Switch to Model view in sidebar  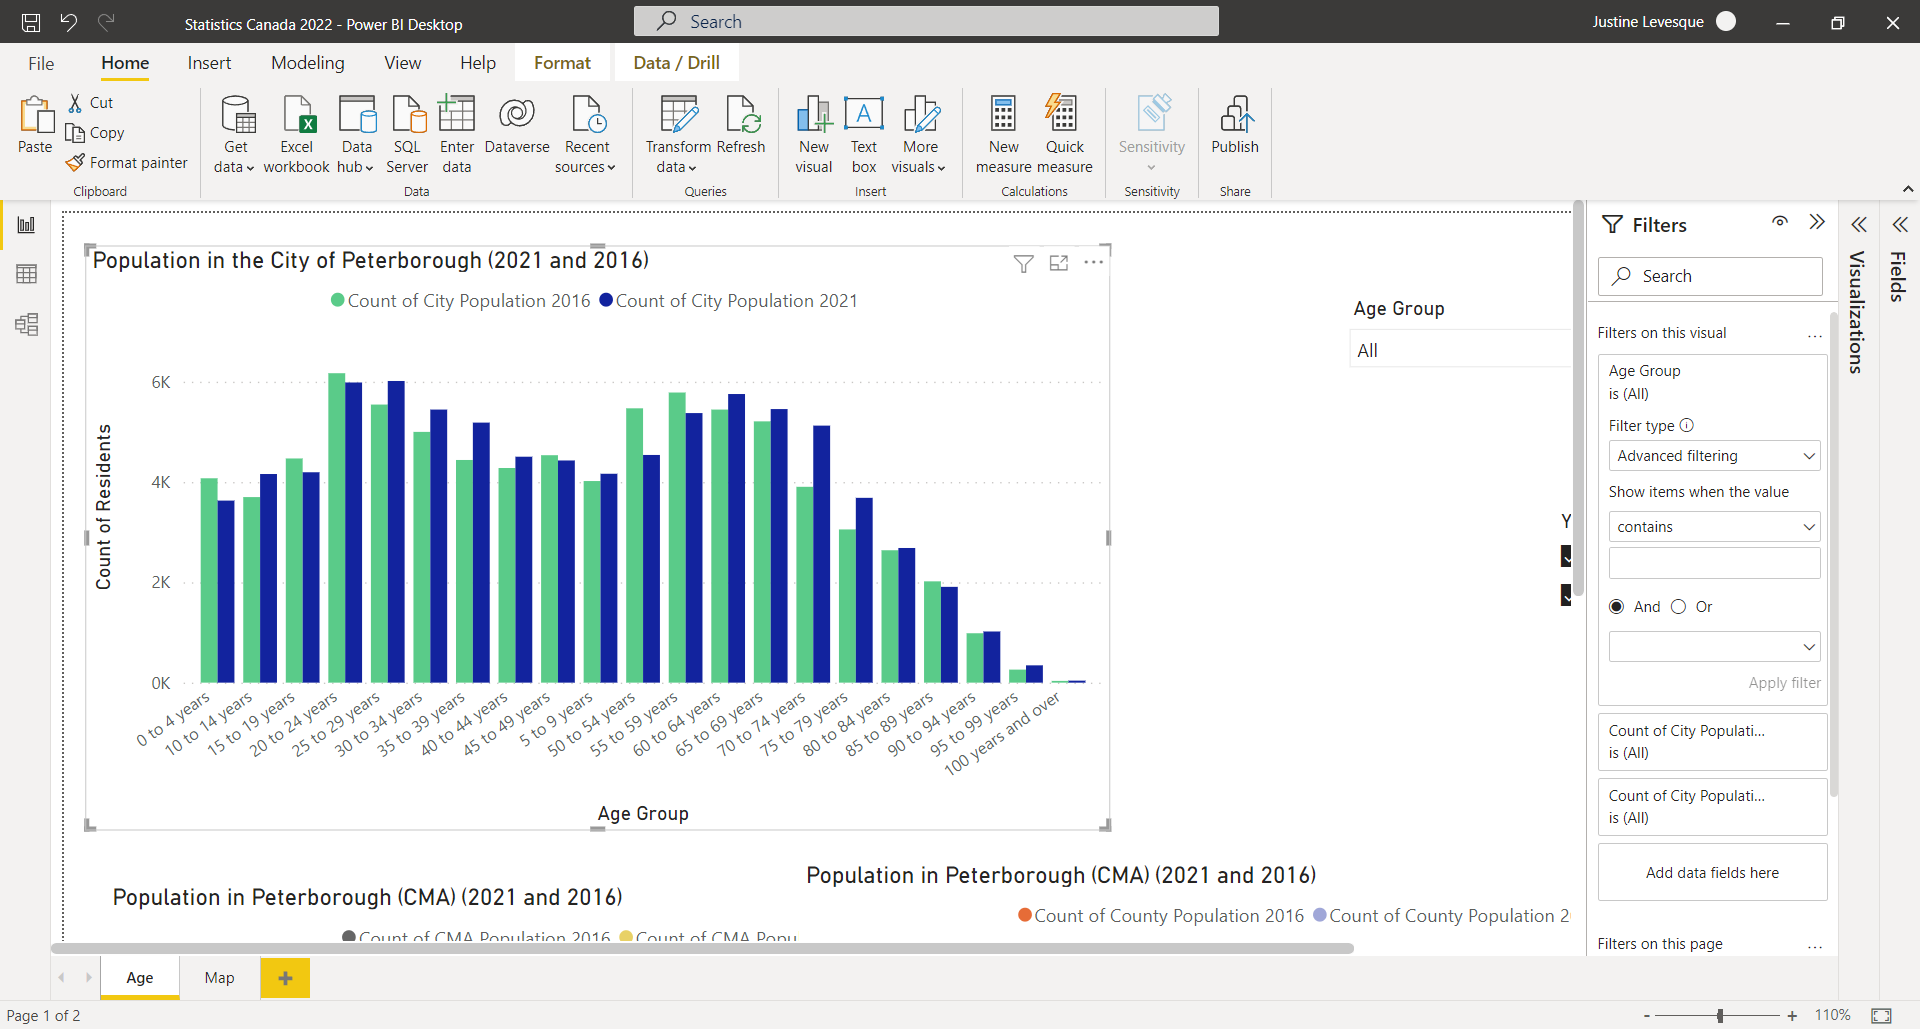pyautogui.click(x=27, y=324)
